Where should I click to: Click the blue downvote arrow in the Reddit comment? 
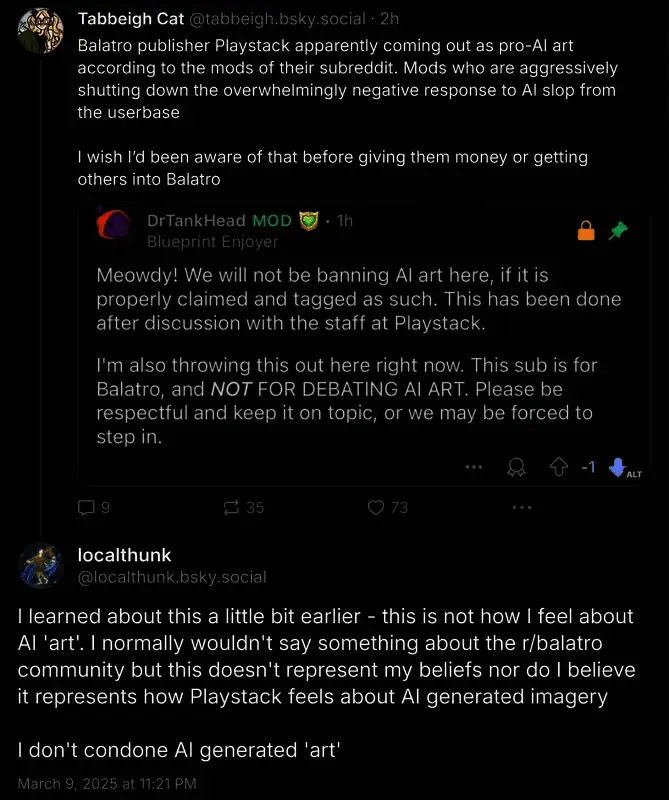point(616,467)
